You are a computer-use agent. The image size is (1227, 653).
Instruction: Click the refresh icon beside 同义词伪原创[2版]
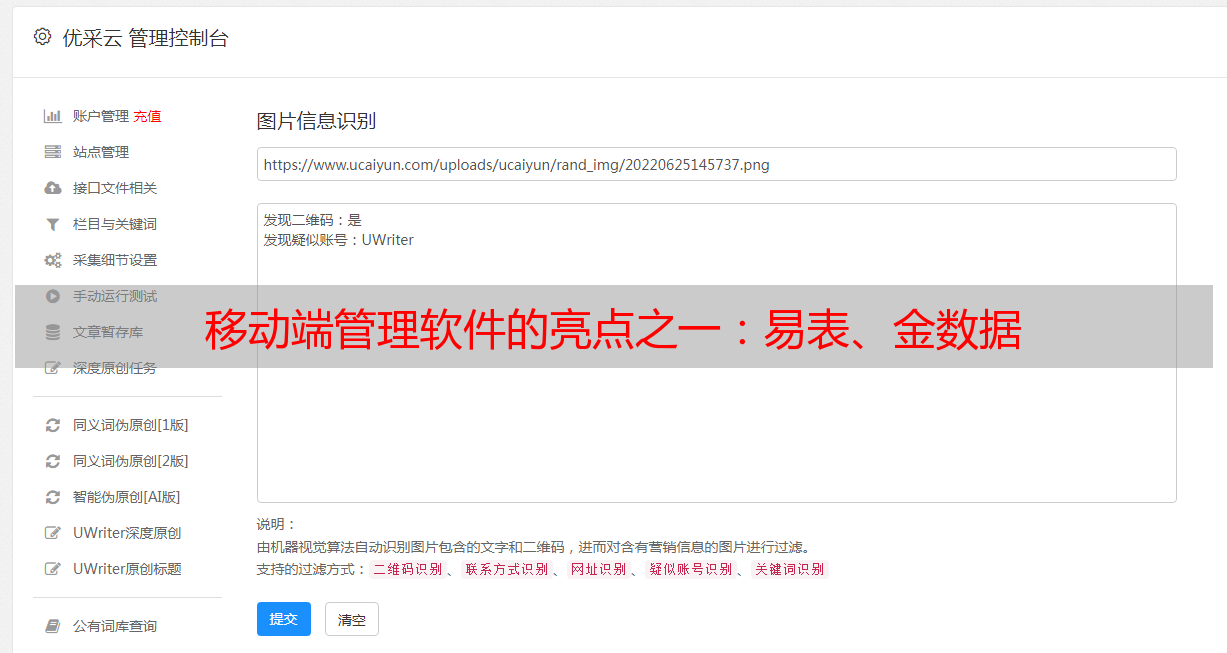click(53, 461)
